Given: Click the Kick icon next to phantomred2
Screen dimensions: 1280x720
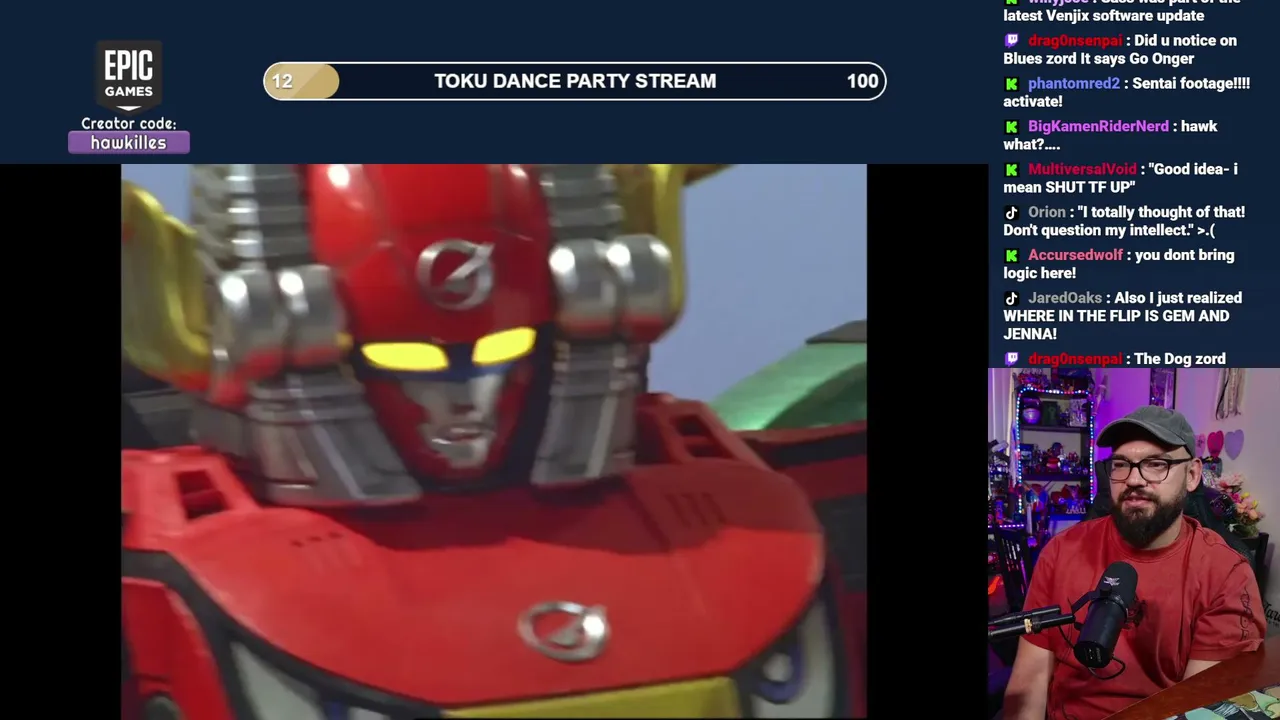Looking at the screenshot, I should (x=1012, y=84).
